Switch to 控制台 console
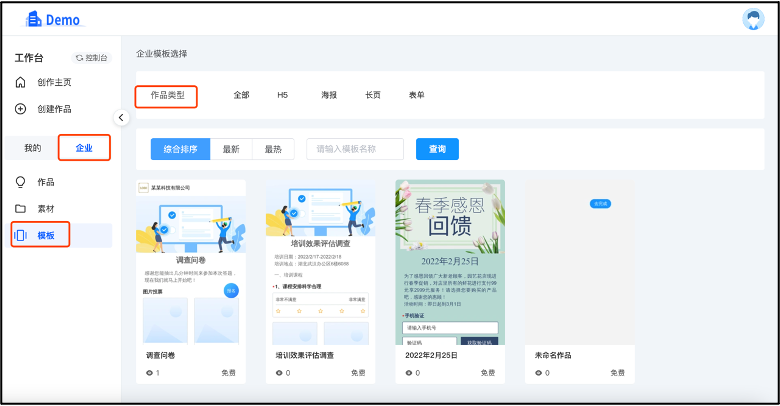The width and height of the screenshot is (780, 406). pyautogui.click(x=90, y=58)
